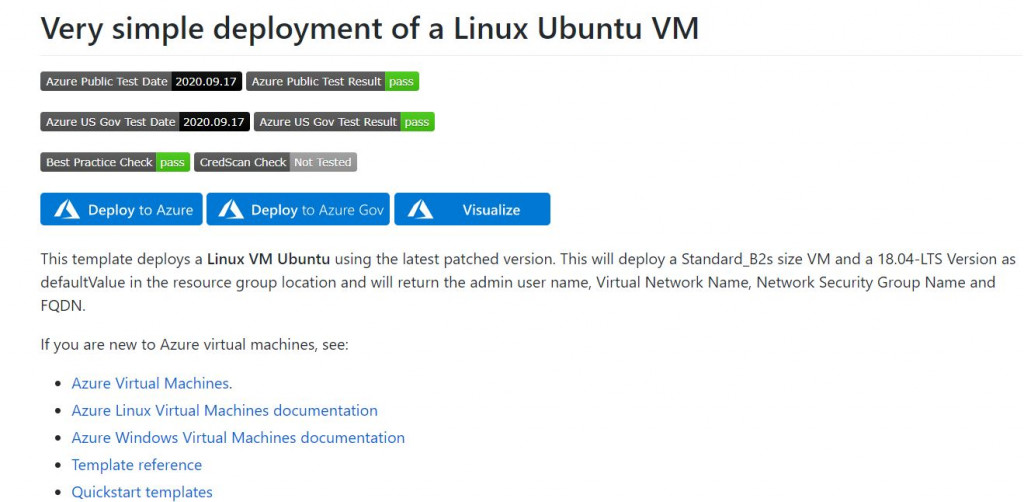
Task: Go to Azure Windows Virtual Machines documentation
Action: pyautogui.click(x=238, y=437)
